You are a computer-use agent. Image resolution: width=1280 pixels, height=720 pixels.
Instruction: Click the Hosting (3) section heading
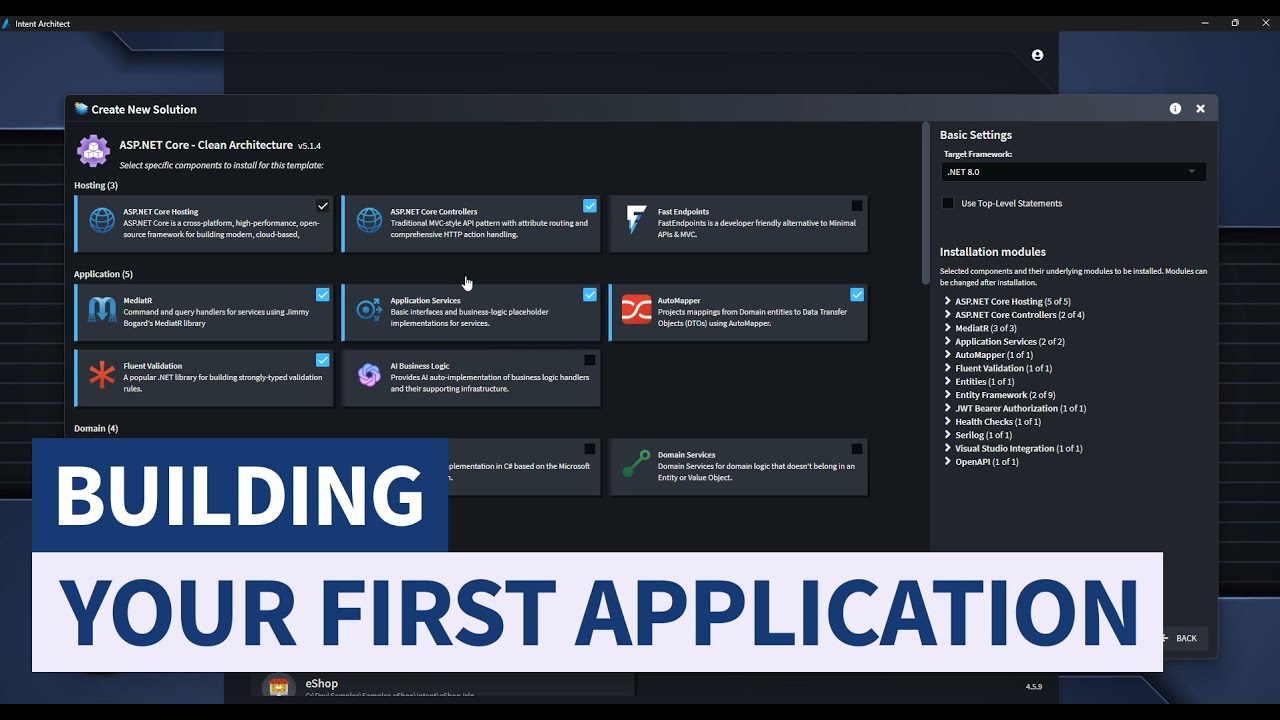click(95, 185)
